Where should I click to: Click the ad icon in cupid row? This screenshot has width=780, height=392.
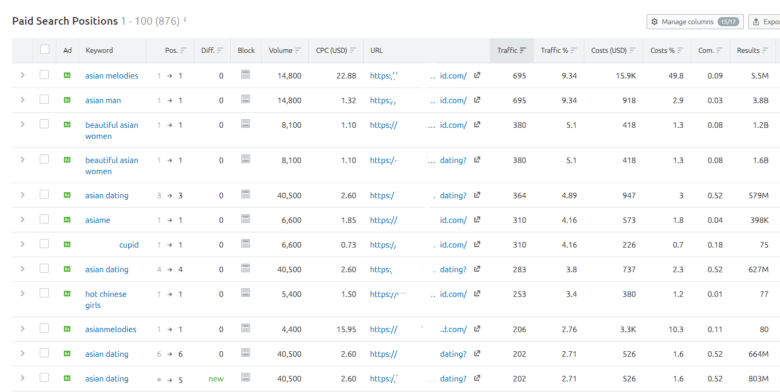point(67,244)
